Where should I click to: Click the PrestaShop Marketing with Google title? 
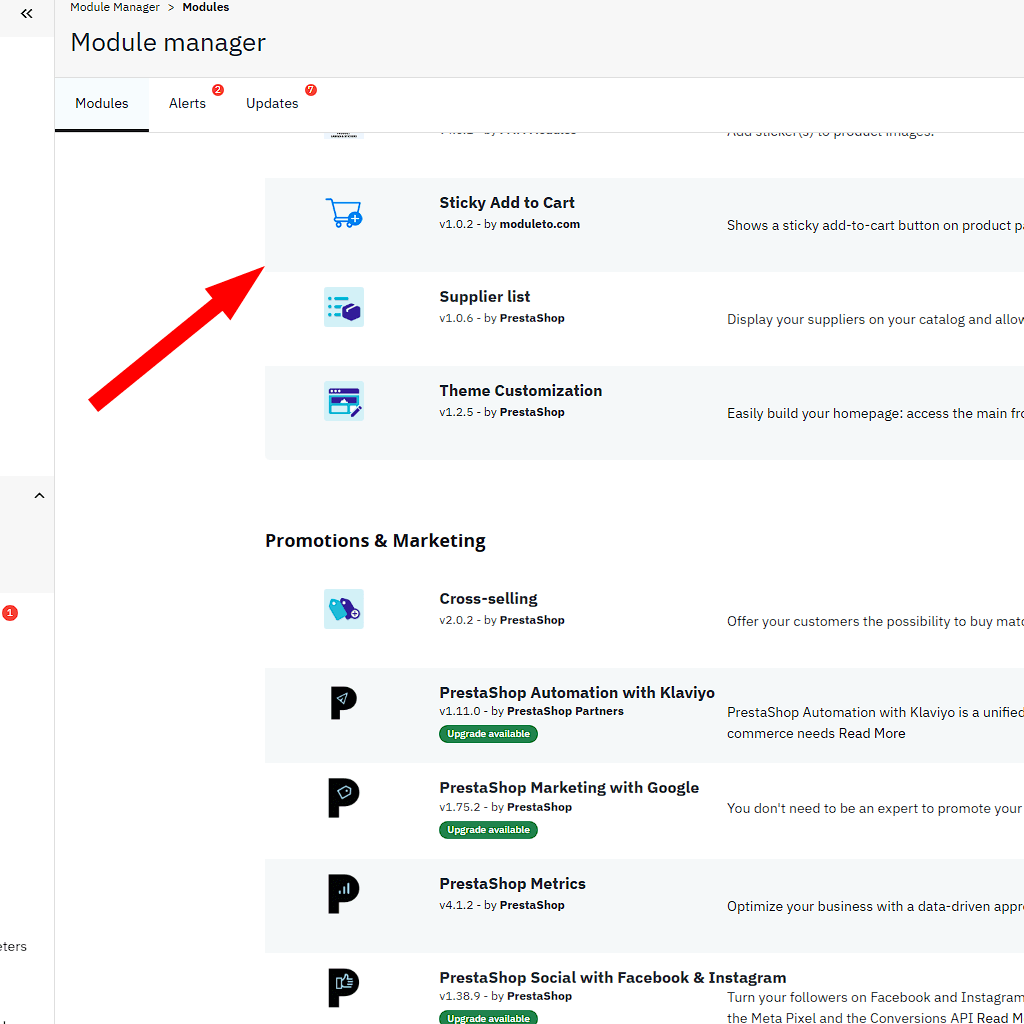click(569, 788)
